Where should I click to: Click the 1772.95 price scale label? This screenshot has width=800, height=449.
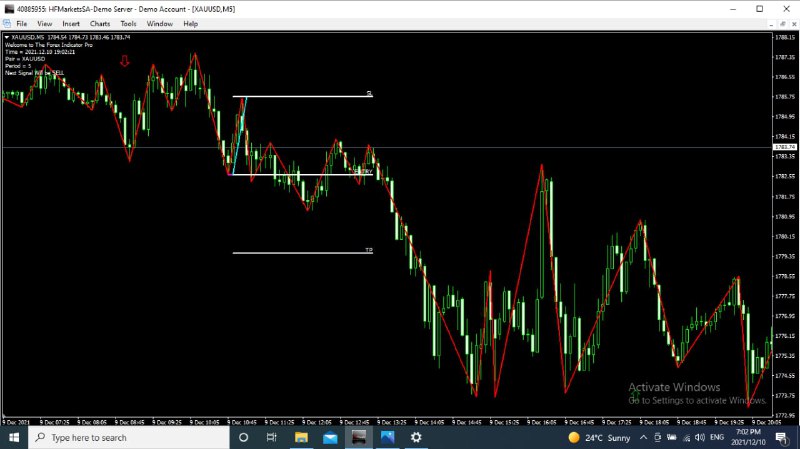(x=785, y=415)
